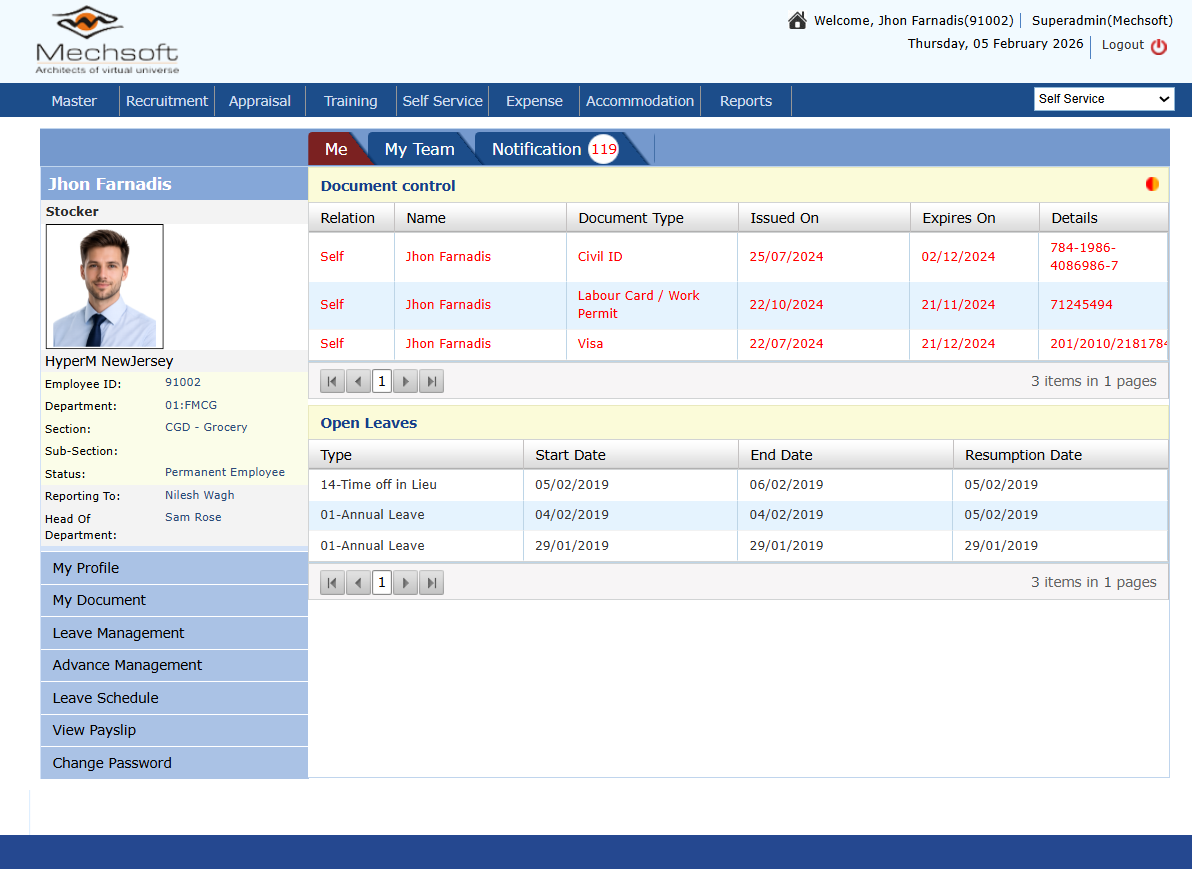Open Advance Management in sidebar
This screenshot has height=869, width=1192.
(x=174, y=665)
